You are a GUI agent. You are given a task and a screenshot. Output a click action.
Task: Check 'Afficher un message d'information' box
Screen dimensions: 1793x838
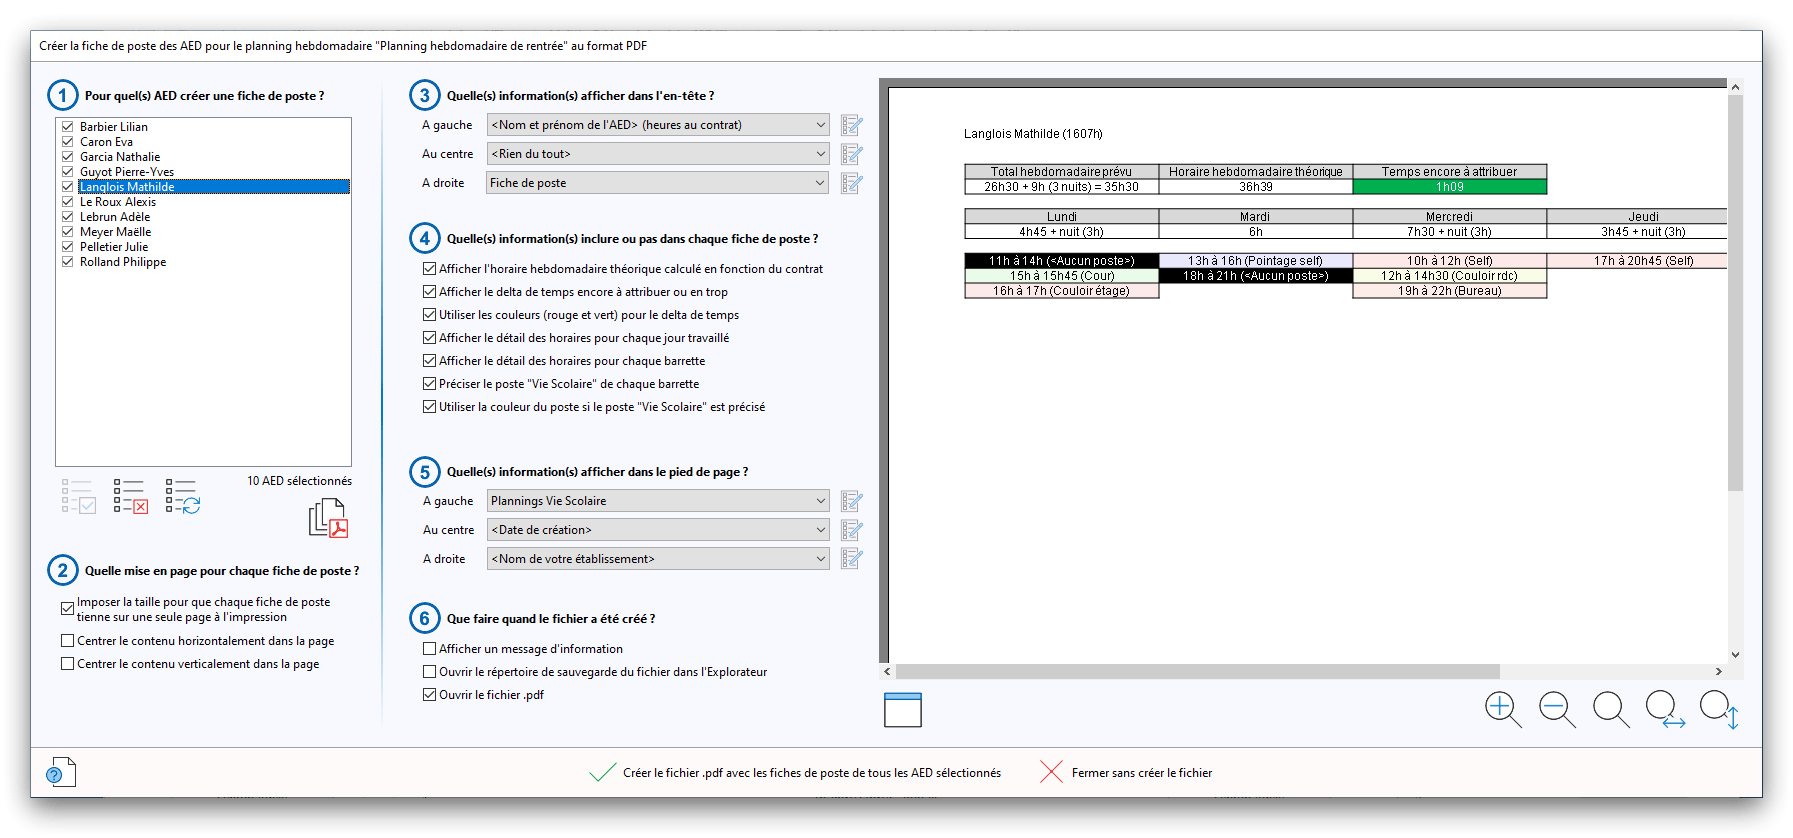430,649
